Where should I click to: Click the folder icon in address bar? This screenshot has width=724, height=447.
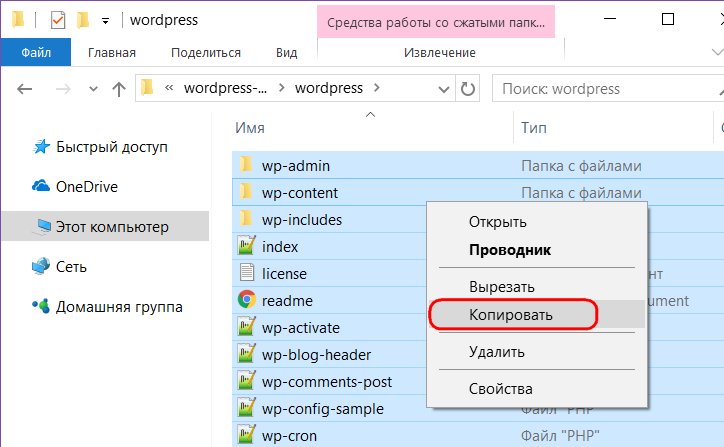click(147, 87)
